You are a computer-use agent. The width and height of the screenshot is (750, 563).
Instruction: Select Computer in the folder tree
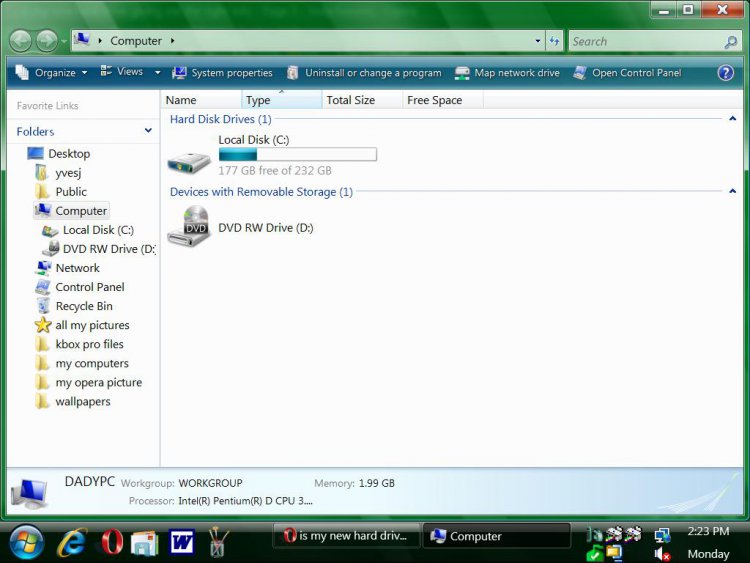(71, 210)
